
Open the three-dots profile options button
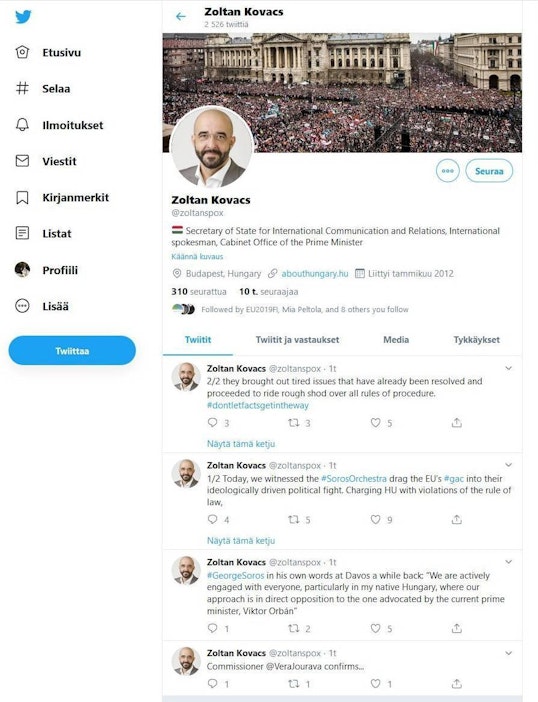[448, 171]
